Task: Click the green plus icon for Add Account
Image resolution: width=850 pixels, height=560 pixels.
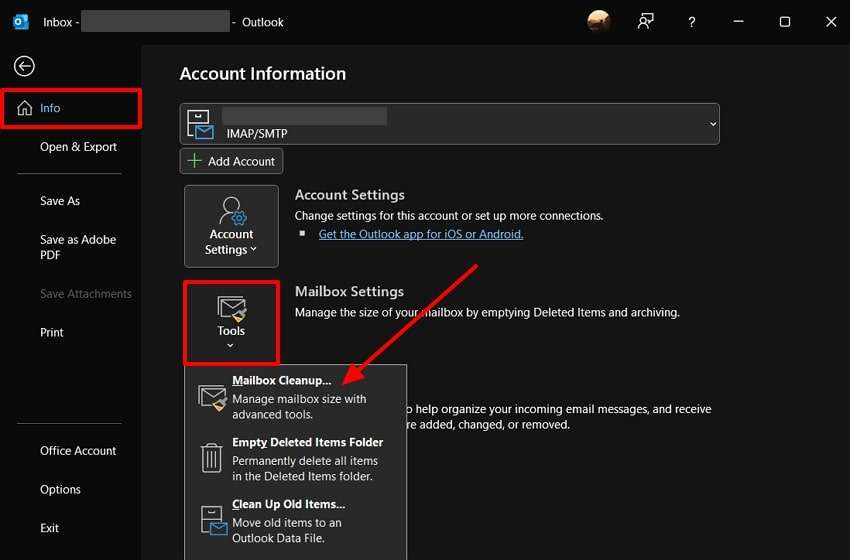Action: tap(194, 161)
